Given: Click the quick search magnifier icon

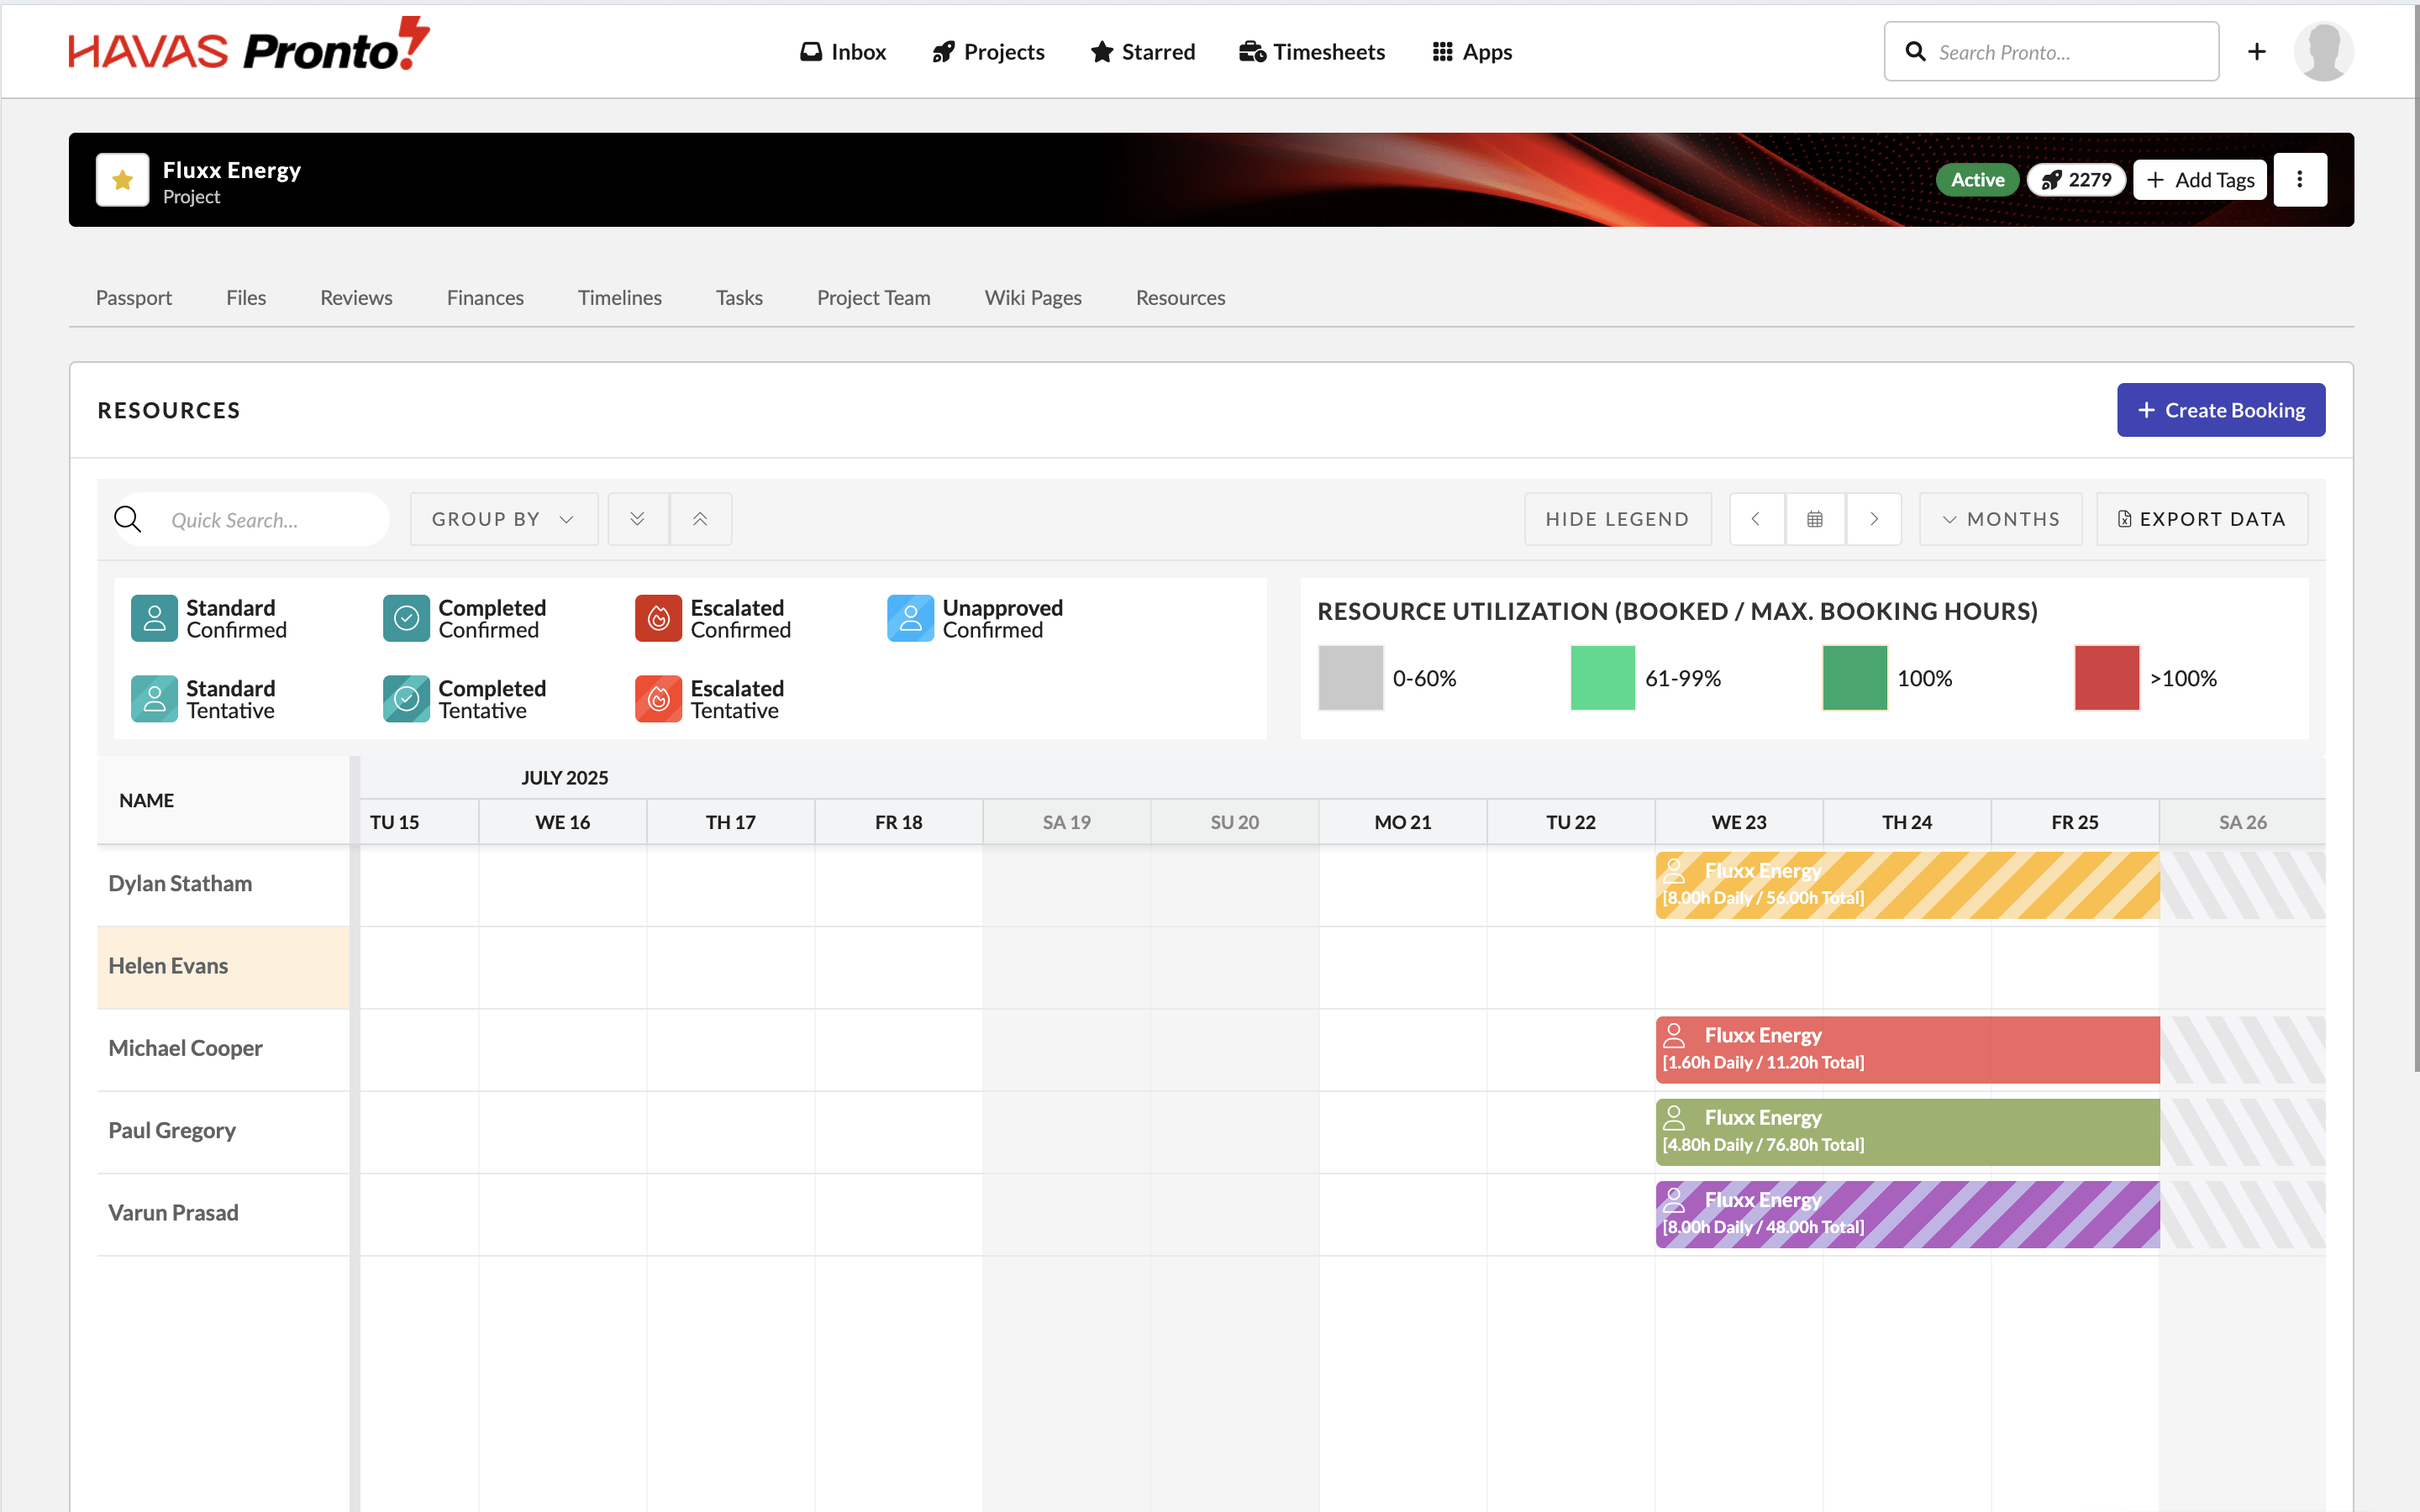Looking at the screenshot, I should [x=128, y=519].
